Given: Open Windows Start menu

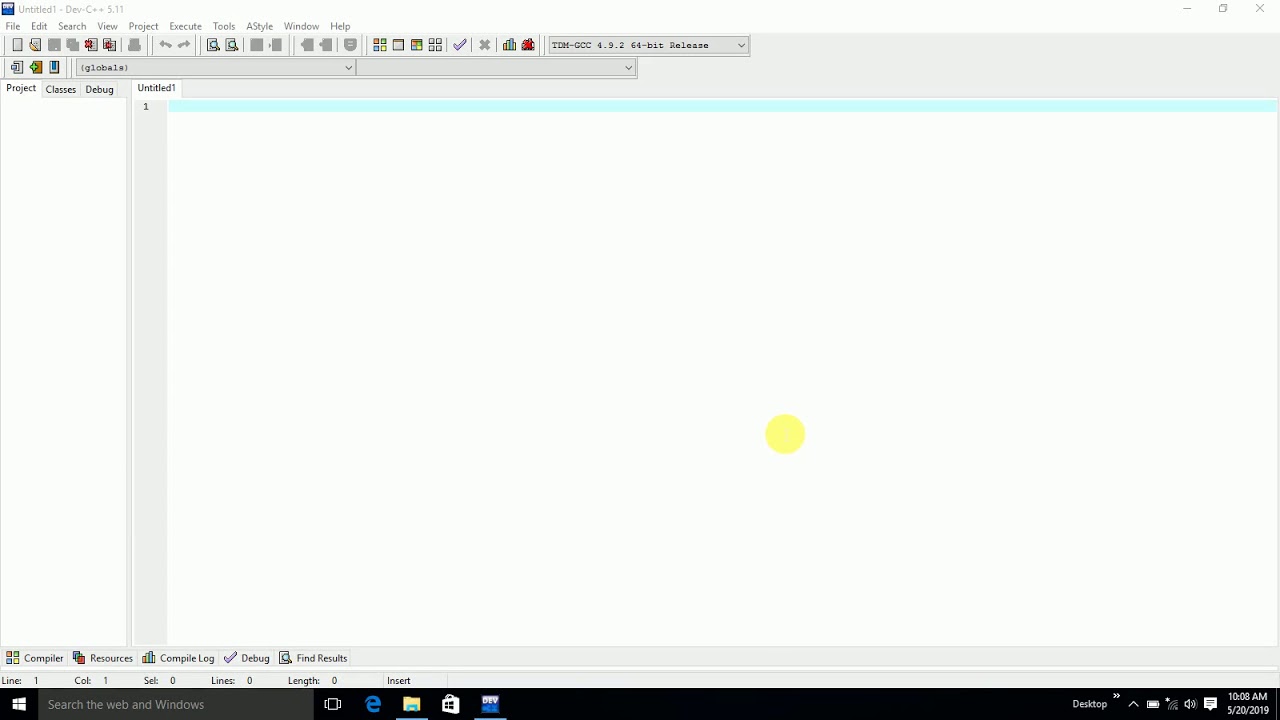Looking at the screenshot, I should (x=19, y=704).
